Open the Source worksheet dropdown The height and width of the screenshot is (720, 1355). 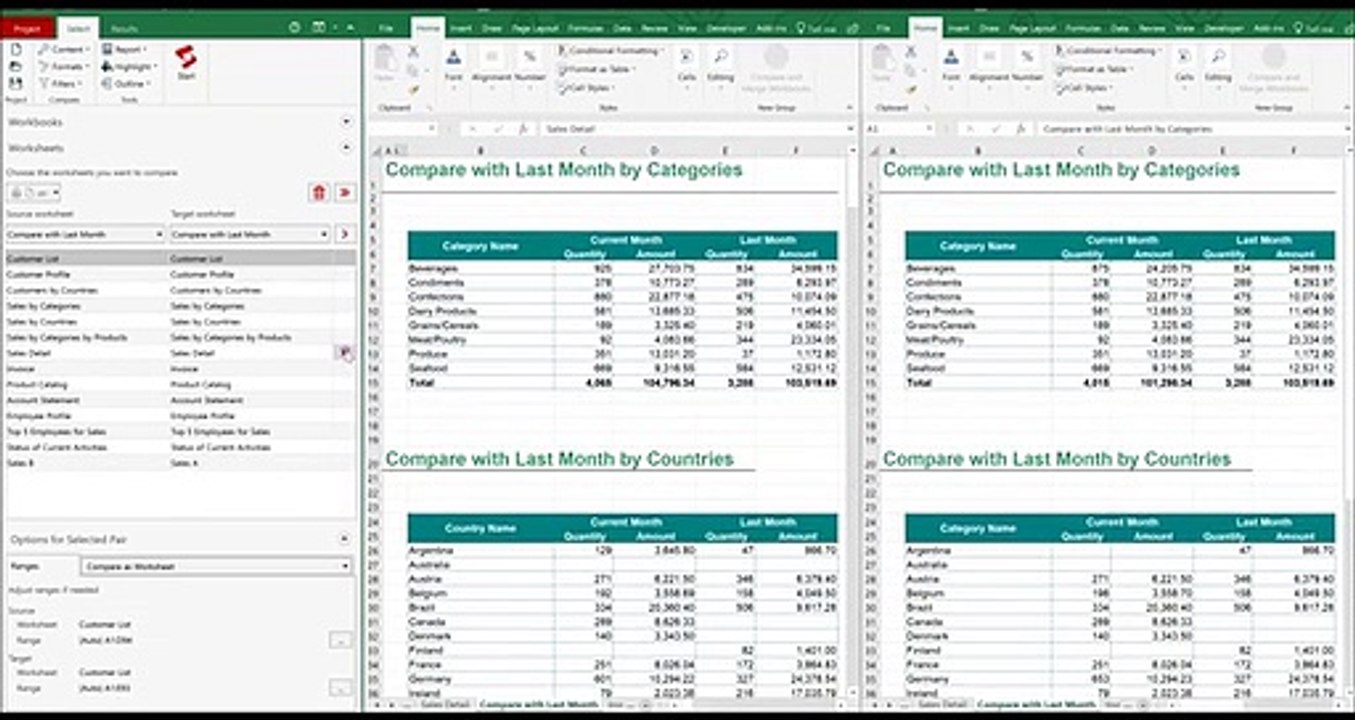(84, 234)
